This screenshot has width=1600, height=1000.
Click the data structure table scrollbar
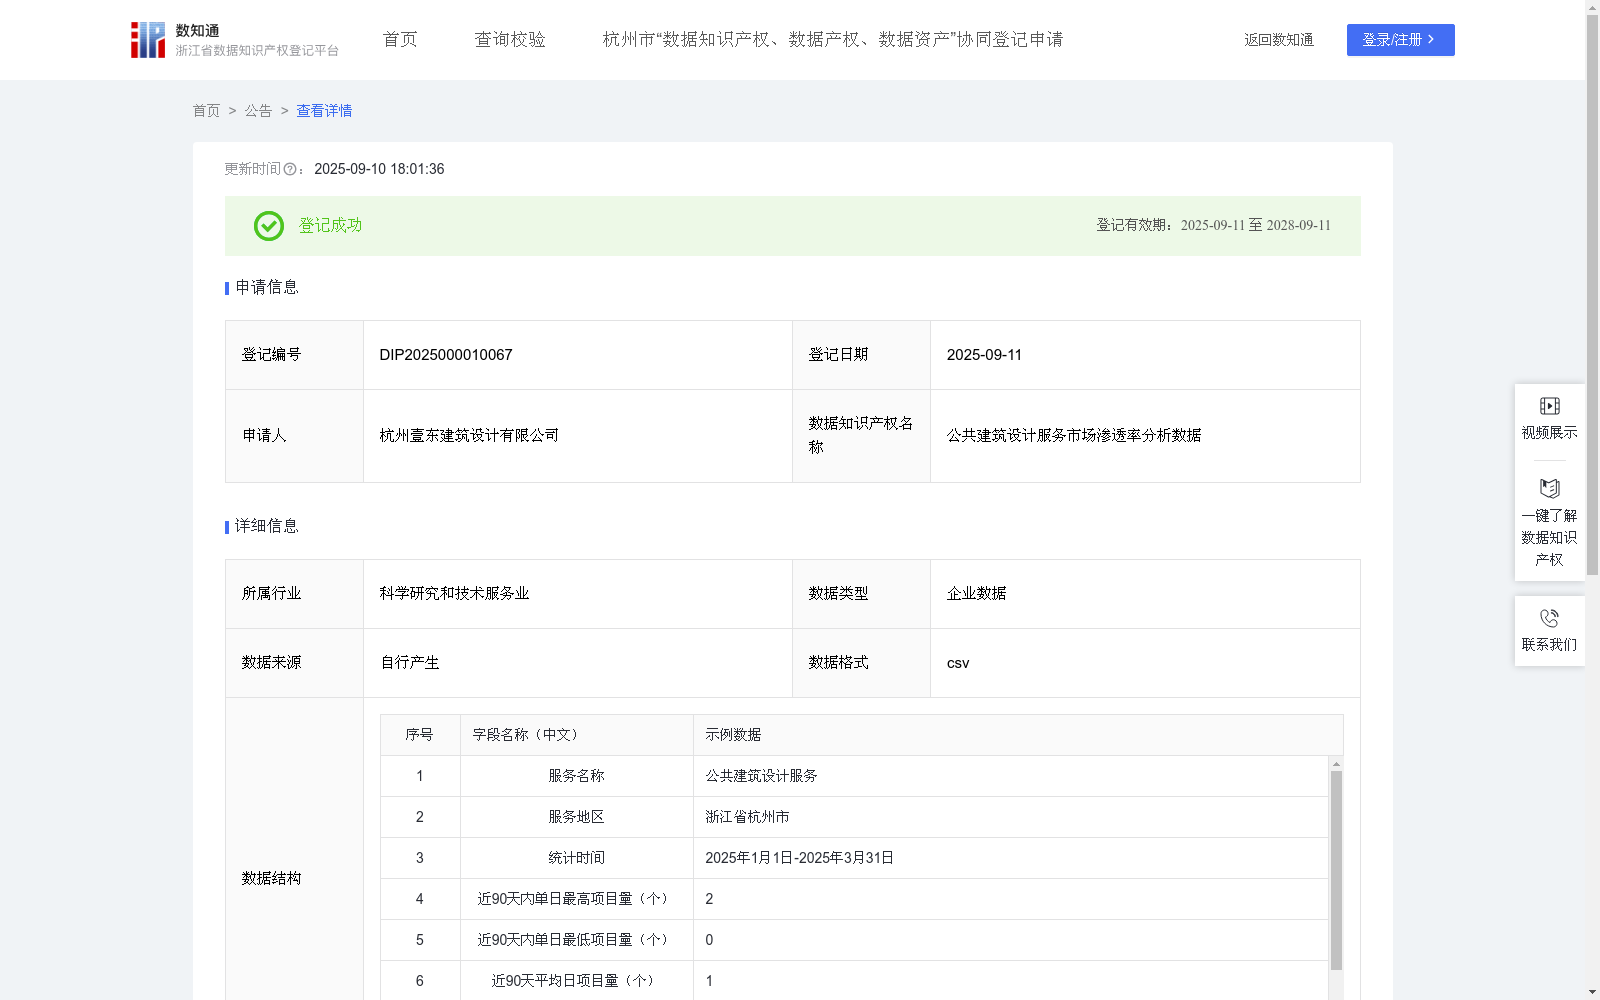pos(1336,870)
